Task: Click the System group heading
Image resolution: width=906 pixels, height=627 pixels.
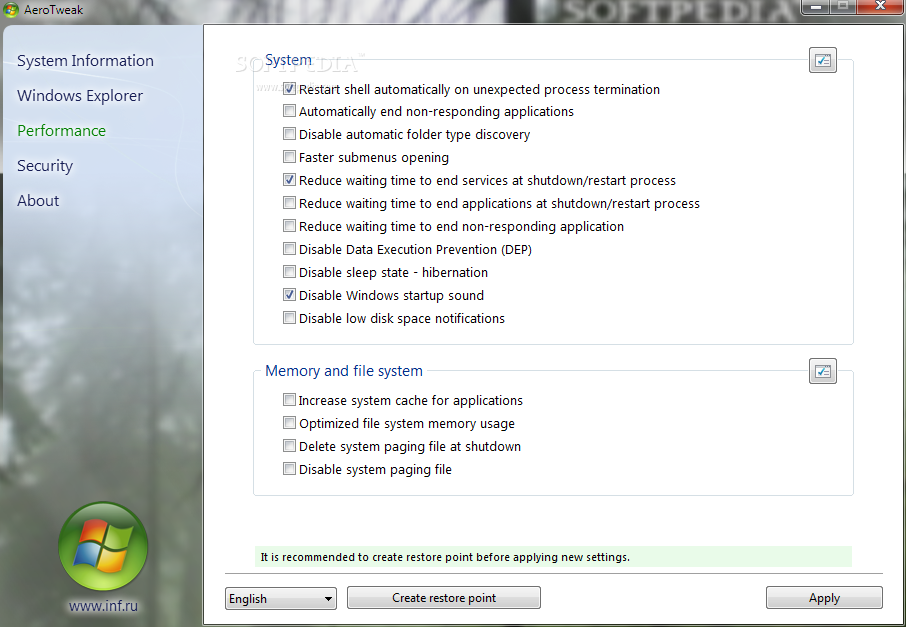Action: pyautogui.click(x=288, y=60)
